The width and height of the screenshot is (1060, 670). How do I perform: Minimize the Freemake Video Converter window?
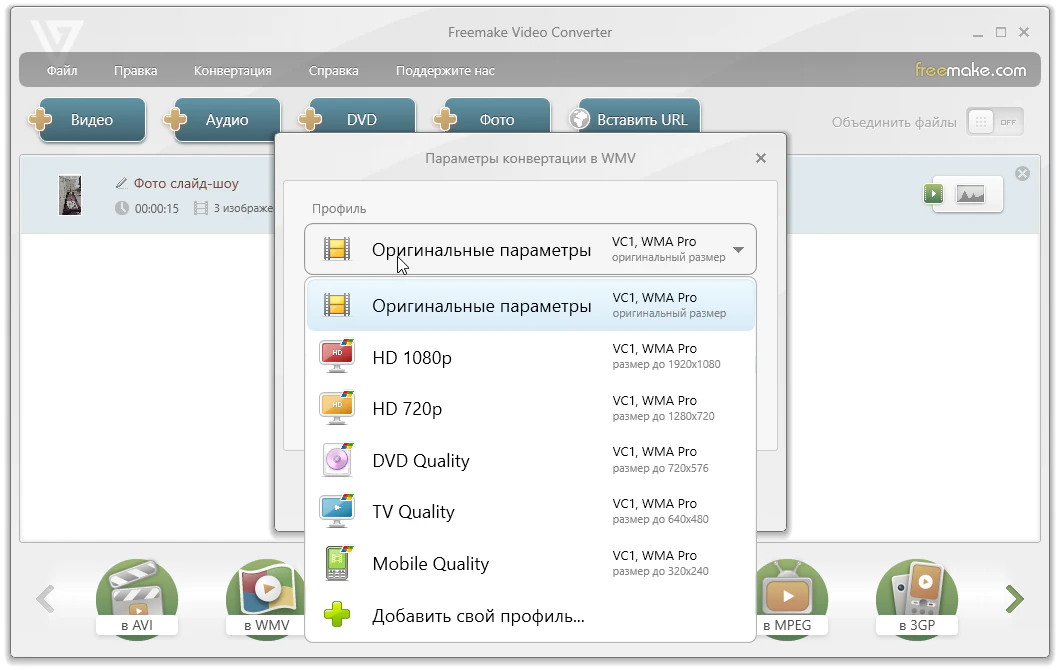(x=978, y=32)
